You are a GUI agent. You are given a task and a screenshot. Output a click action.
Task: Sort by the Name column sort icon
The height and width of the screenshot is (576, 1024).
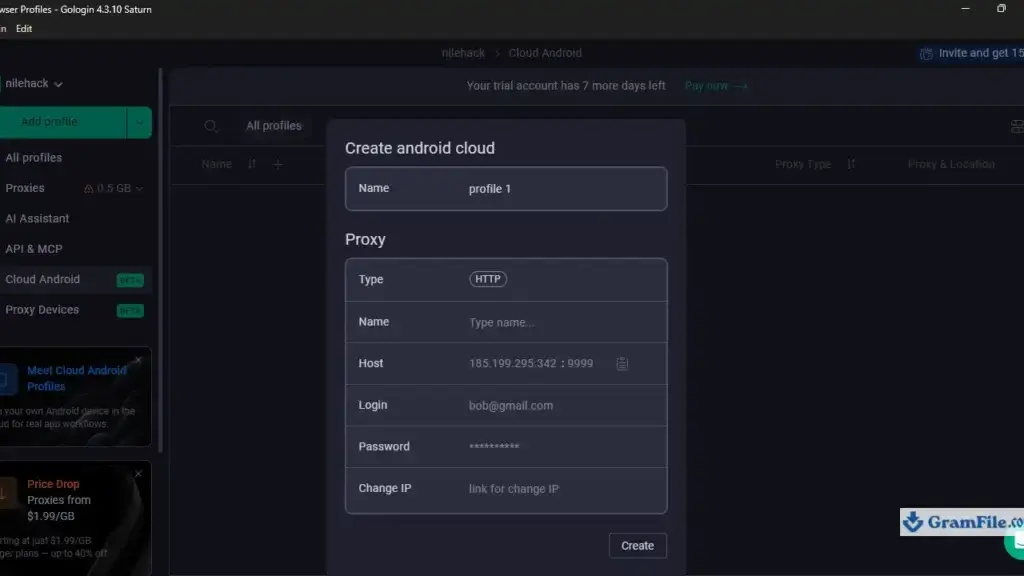(251, 164)
